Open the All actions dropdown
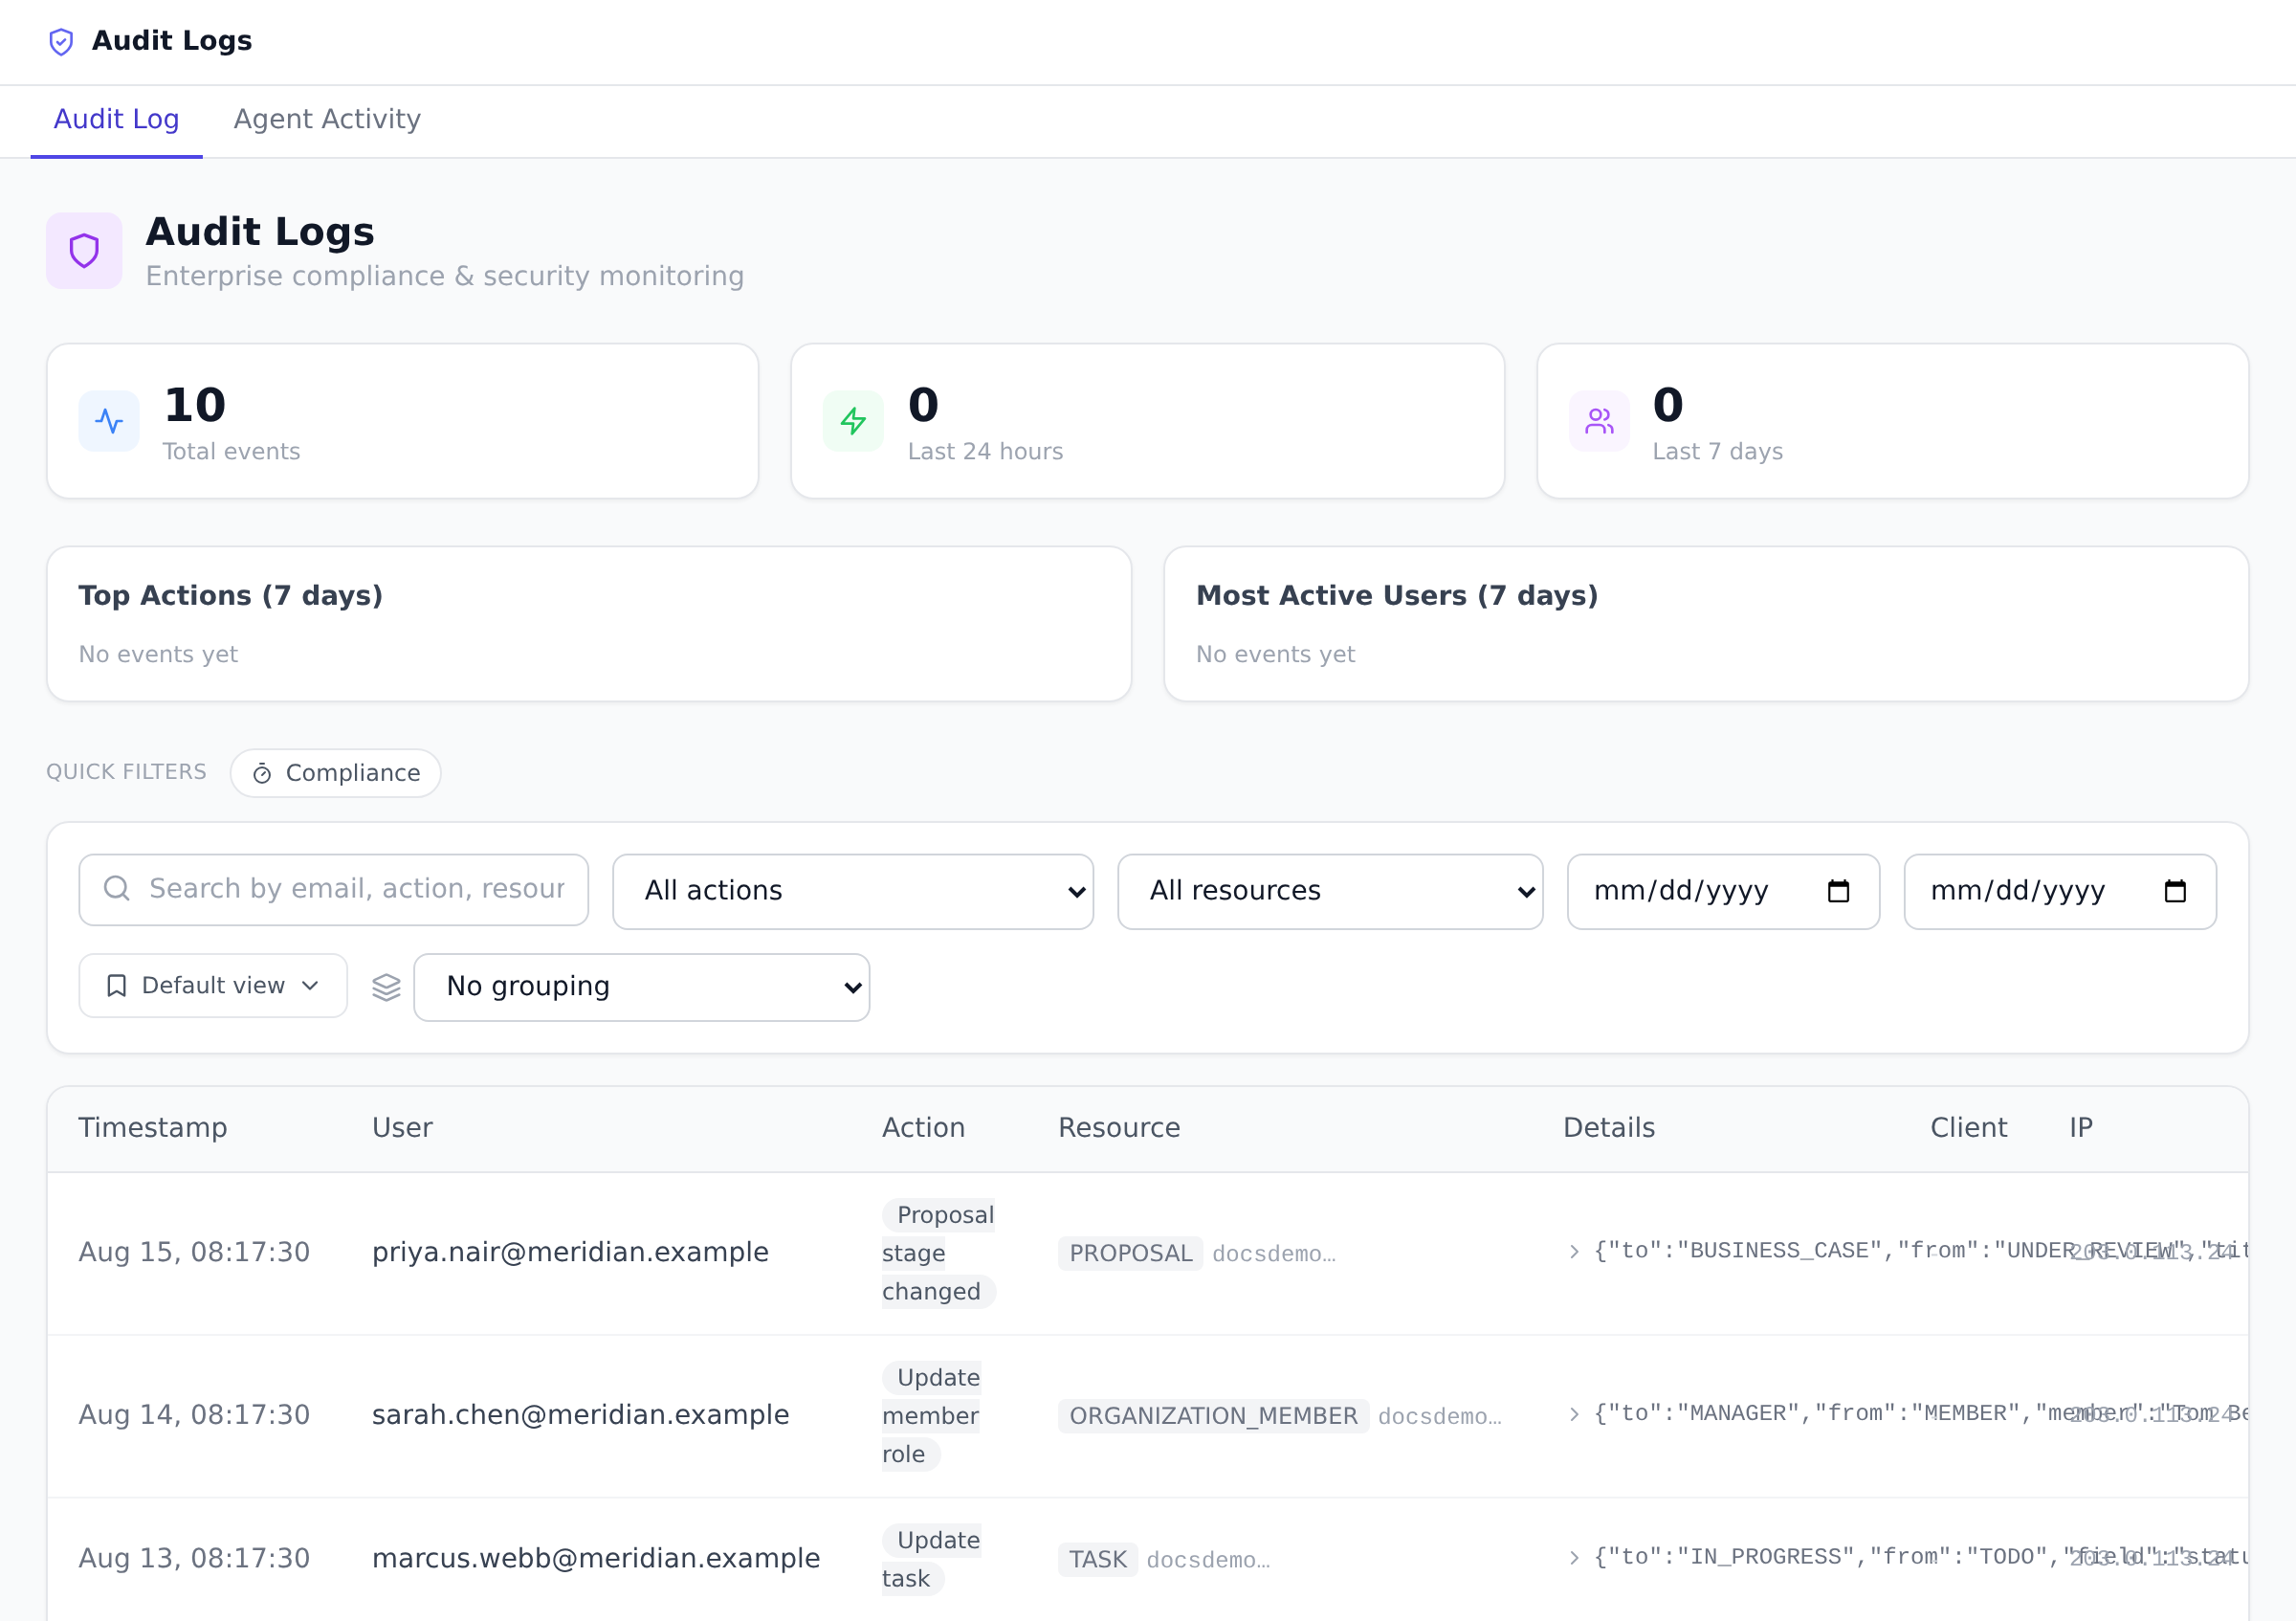This screenshot has height=1621, width=2296. 853,891
